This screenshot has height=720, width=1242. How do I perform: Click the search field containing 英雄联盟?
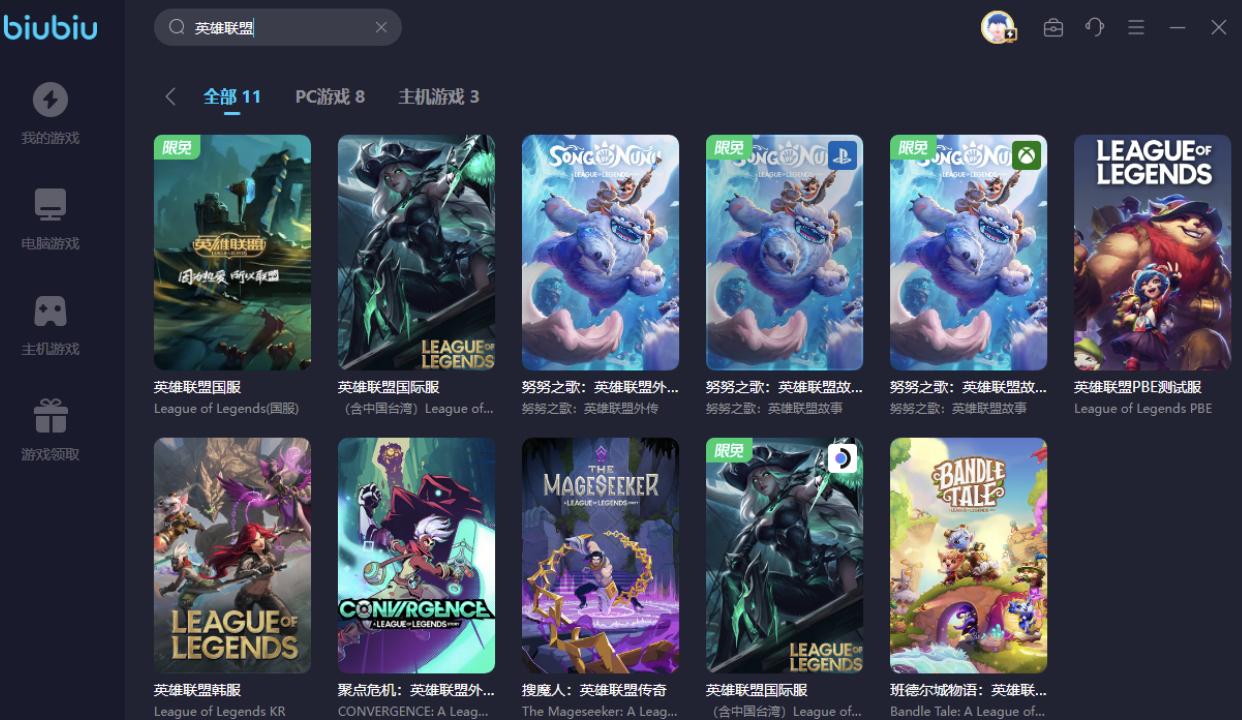(278, 27)
